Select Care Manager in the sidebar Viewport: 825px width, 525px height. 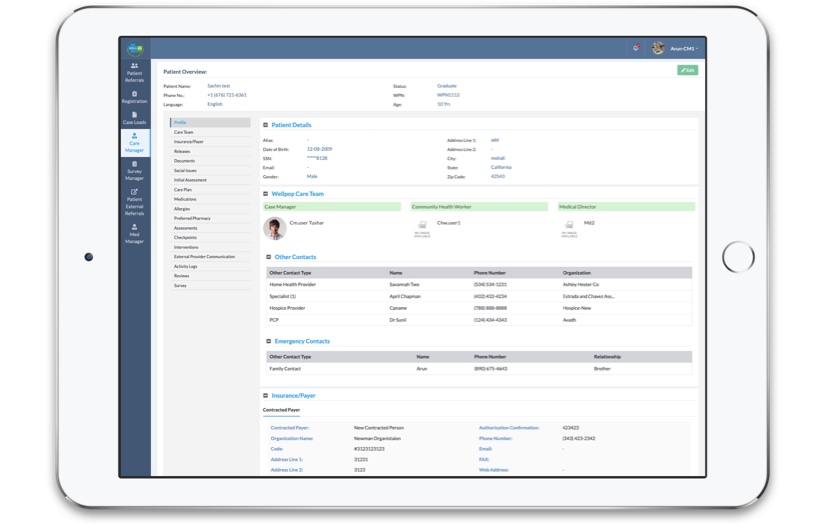135,143
